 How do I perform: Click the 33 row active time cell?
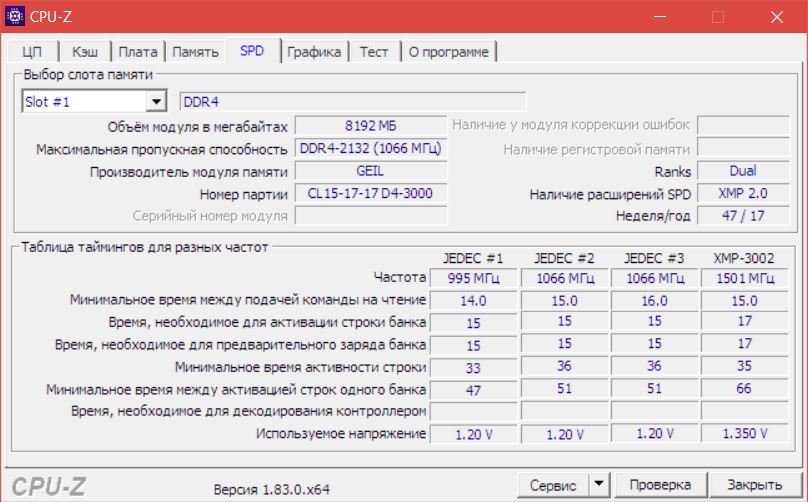click(x=474, y=368)
